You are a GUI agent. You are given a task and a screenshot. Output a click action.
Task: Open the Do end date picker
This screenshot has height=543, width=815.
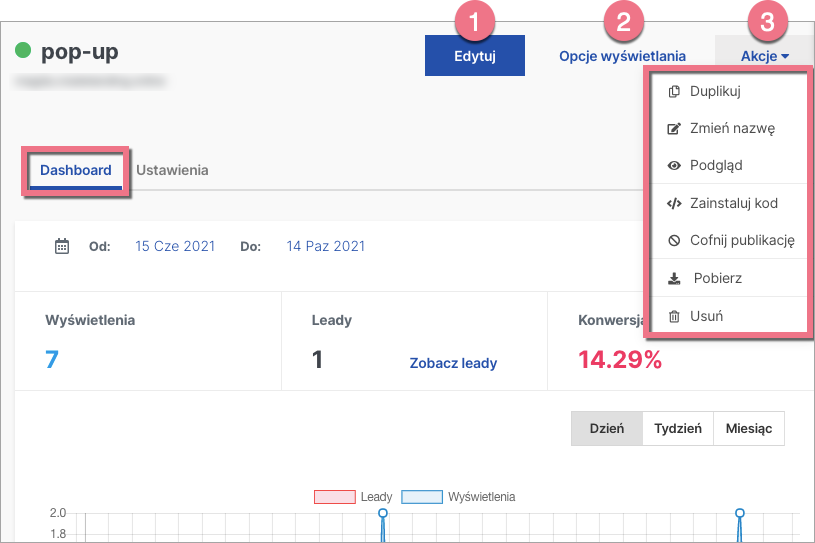point(325,246)
